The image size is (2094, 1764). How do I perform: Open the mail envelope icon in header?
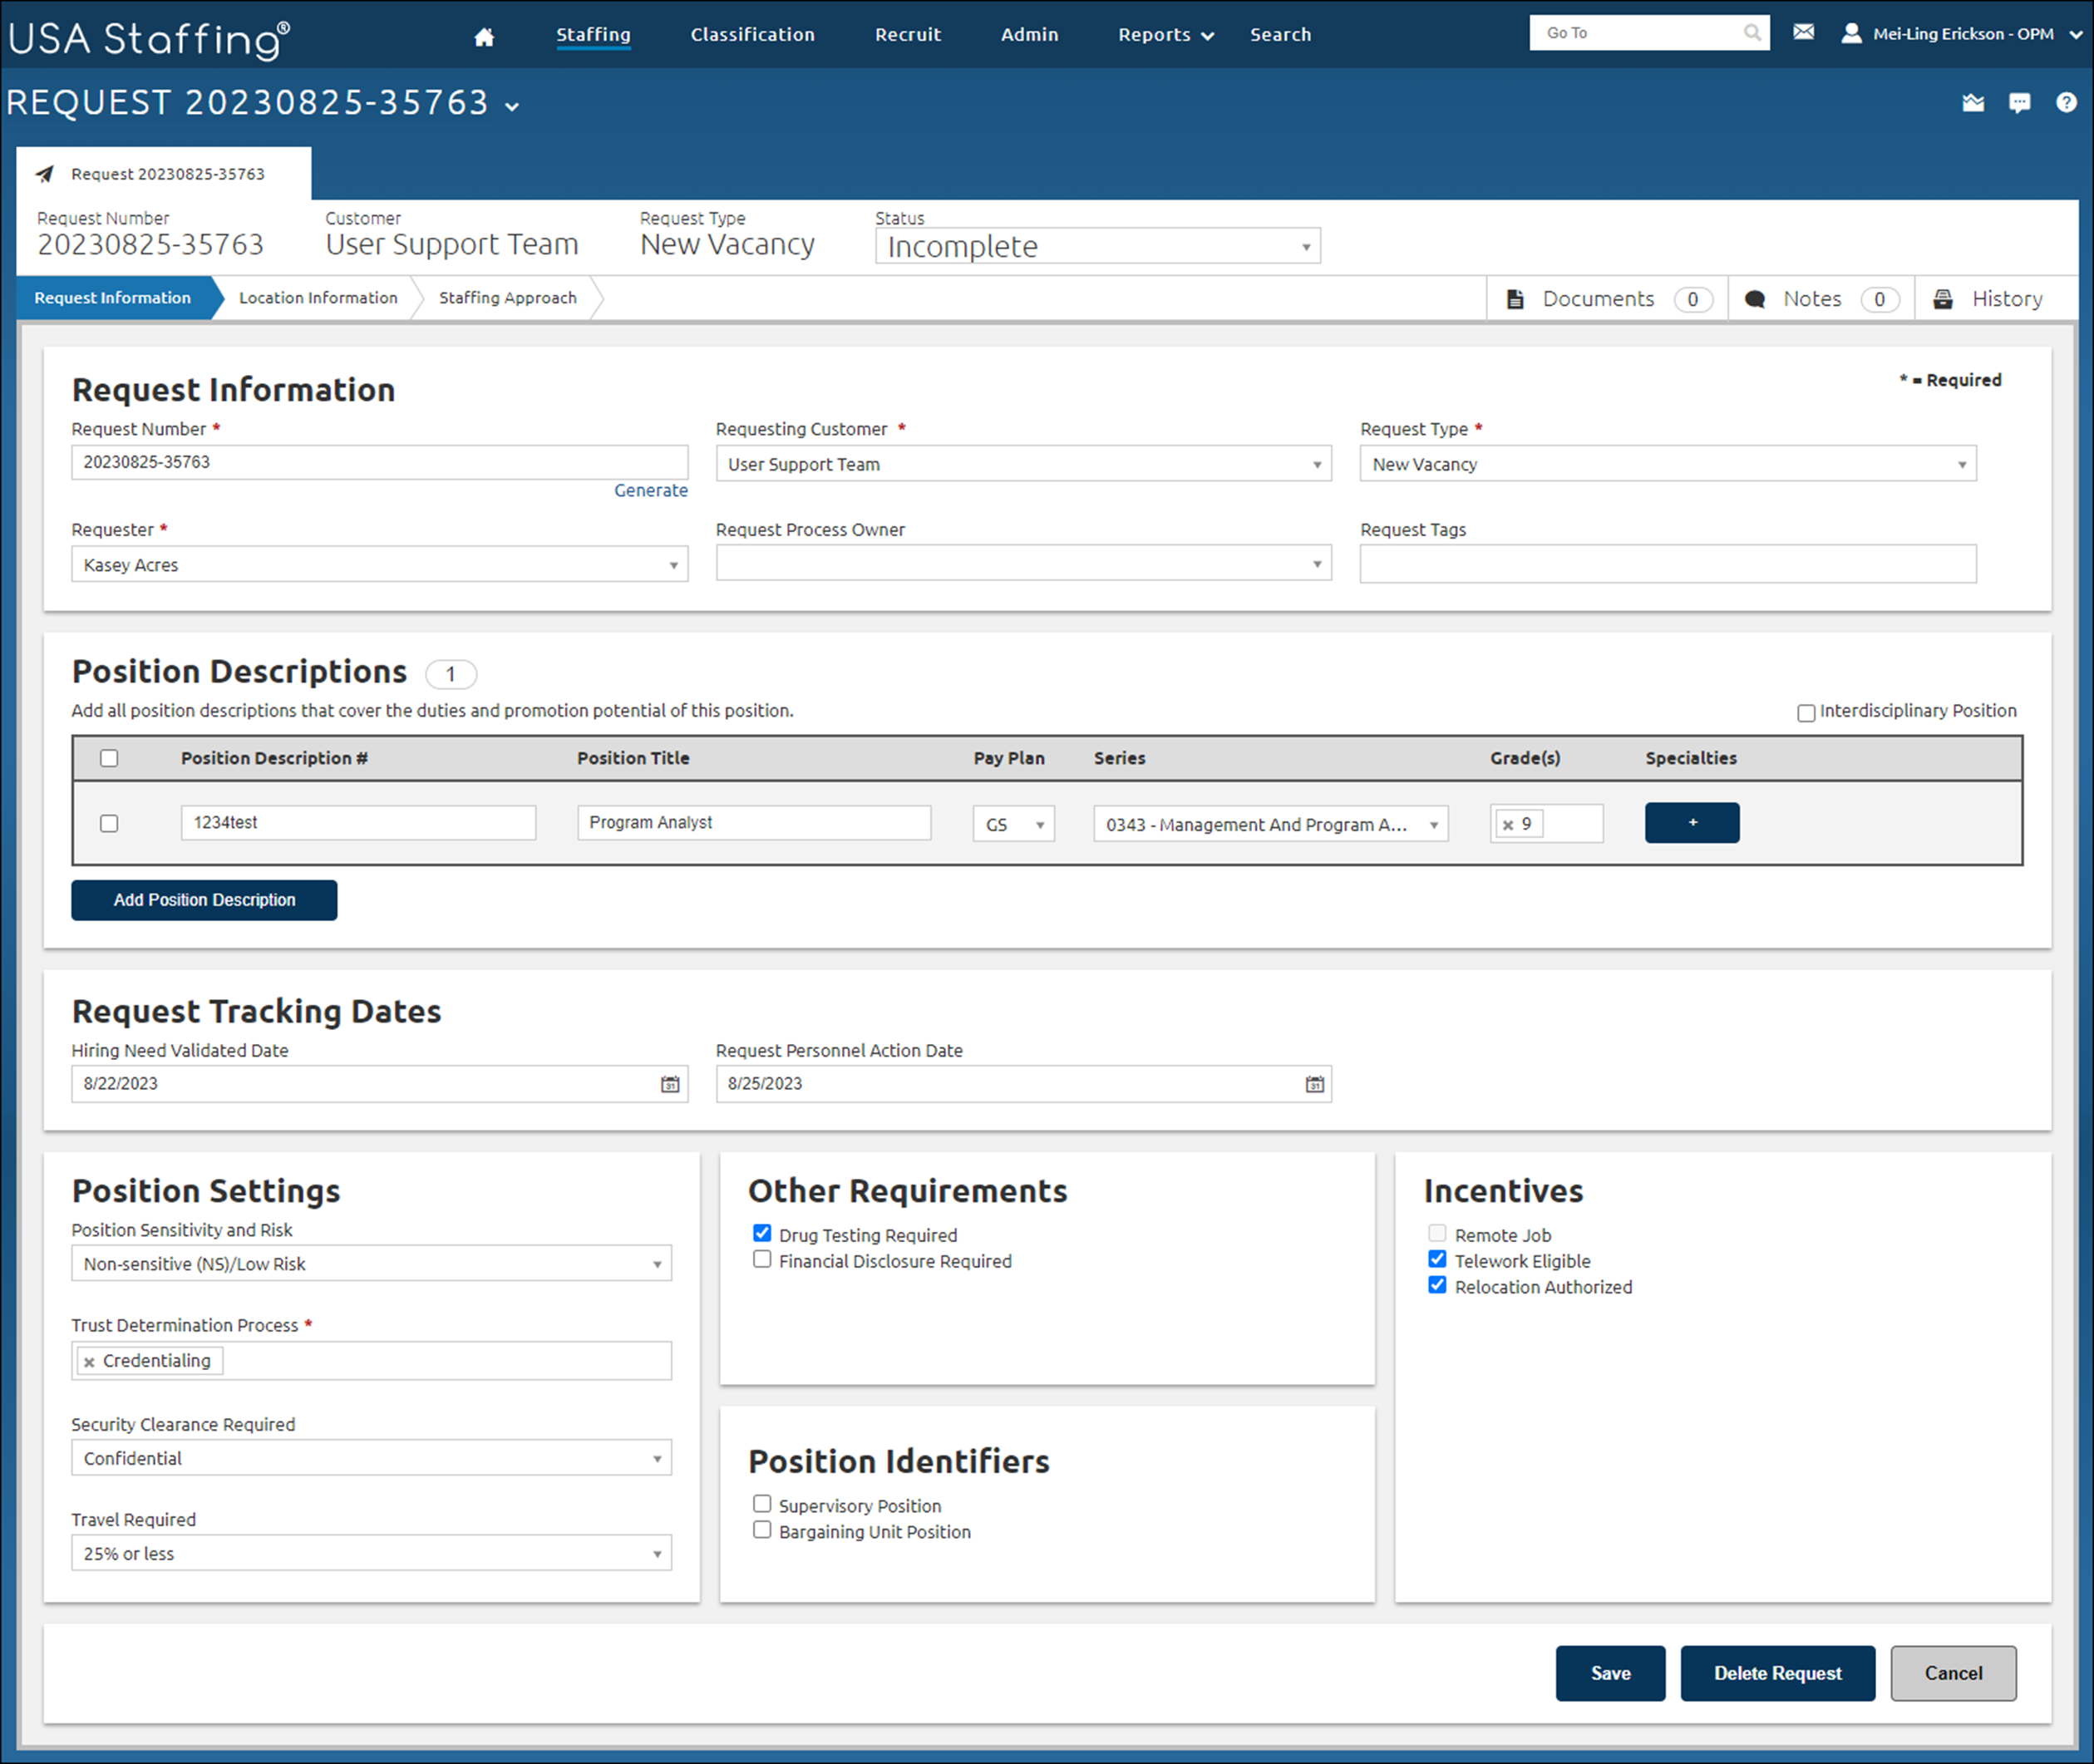click(x=1803, y=32)
